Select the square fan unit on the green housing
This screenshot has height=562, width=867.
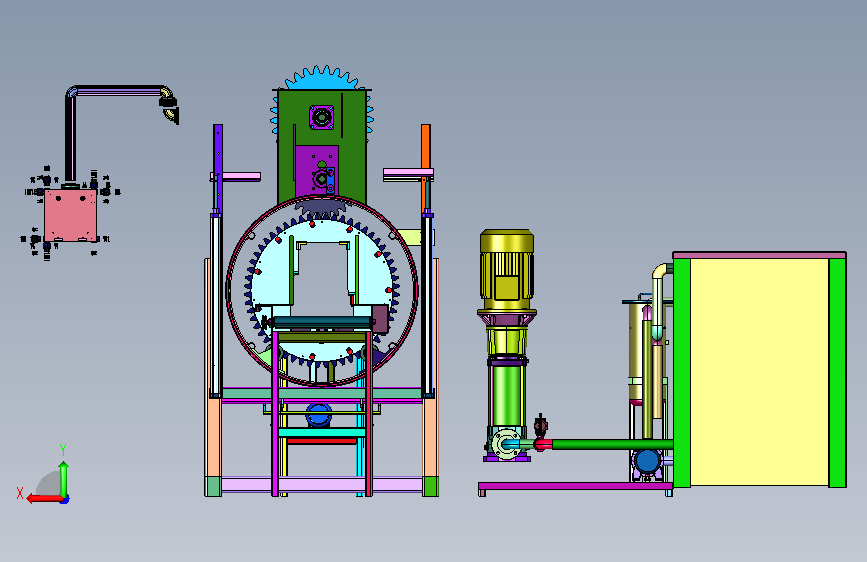(x=321, y=117)
